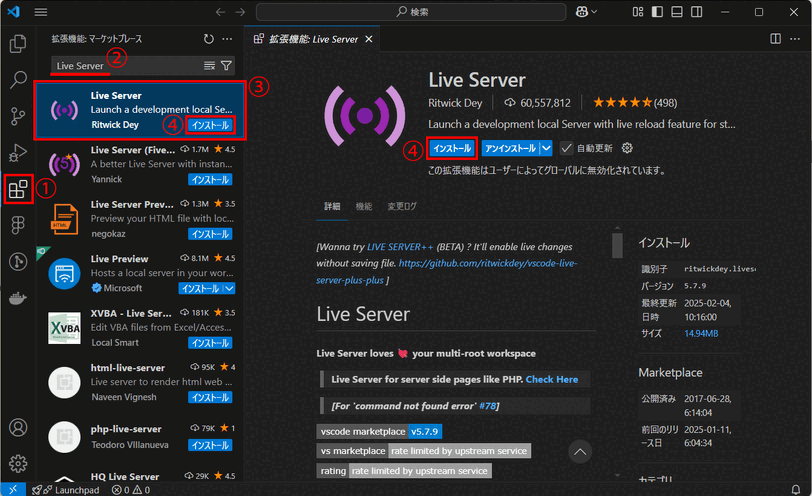Open the extensions filter funnel
Image resolution: width=812 pixels, height=496 pixels.
(x=226, y=66)
